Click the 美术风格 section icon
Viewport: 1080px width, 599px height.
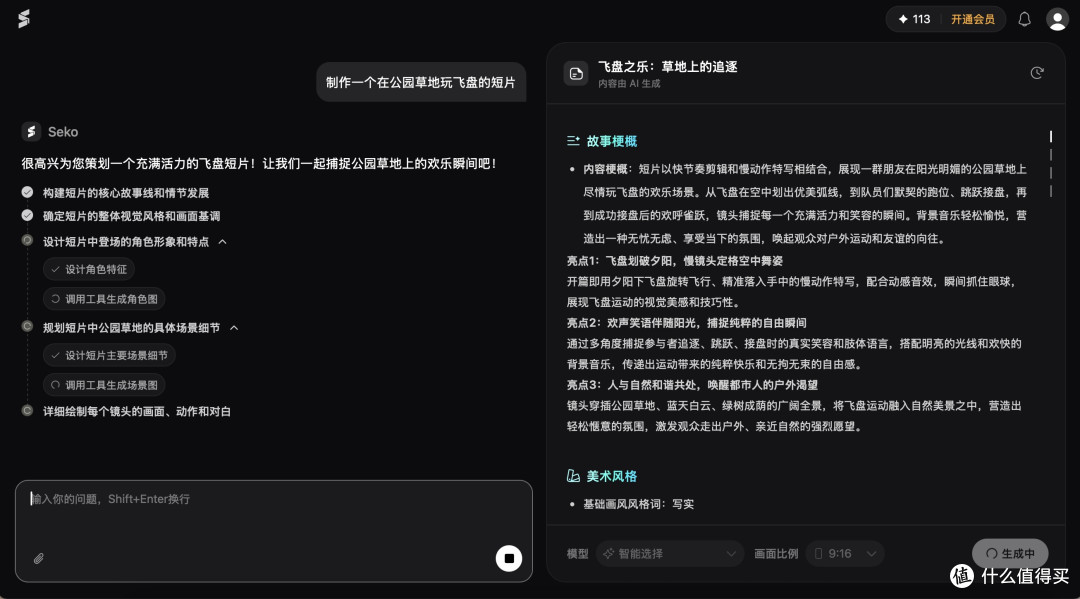(573, 476)
